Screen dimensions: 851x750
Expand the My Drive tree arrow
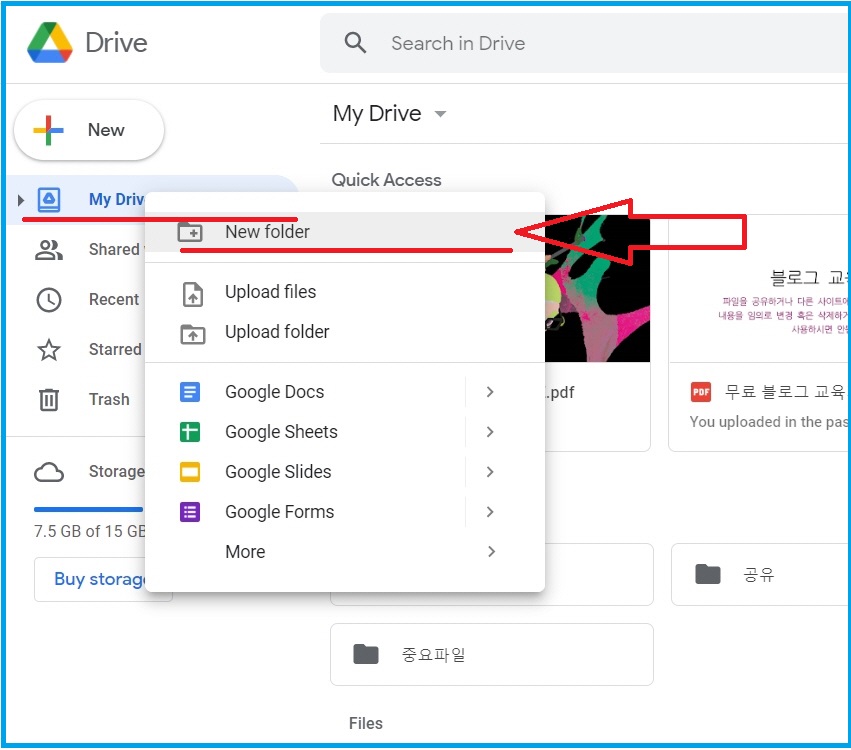pyautogui.click(x=21, y=200)
